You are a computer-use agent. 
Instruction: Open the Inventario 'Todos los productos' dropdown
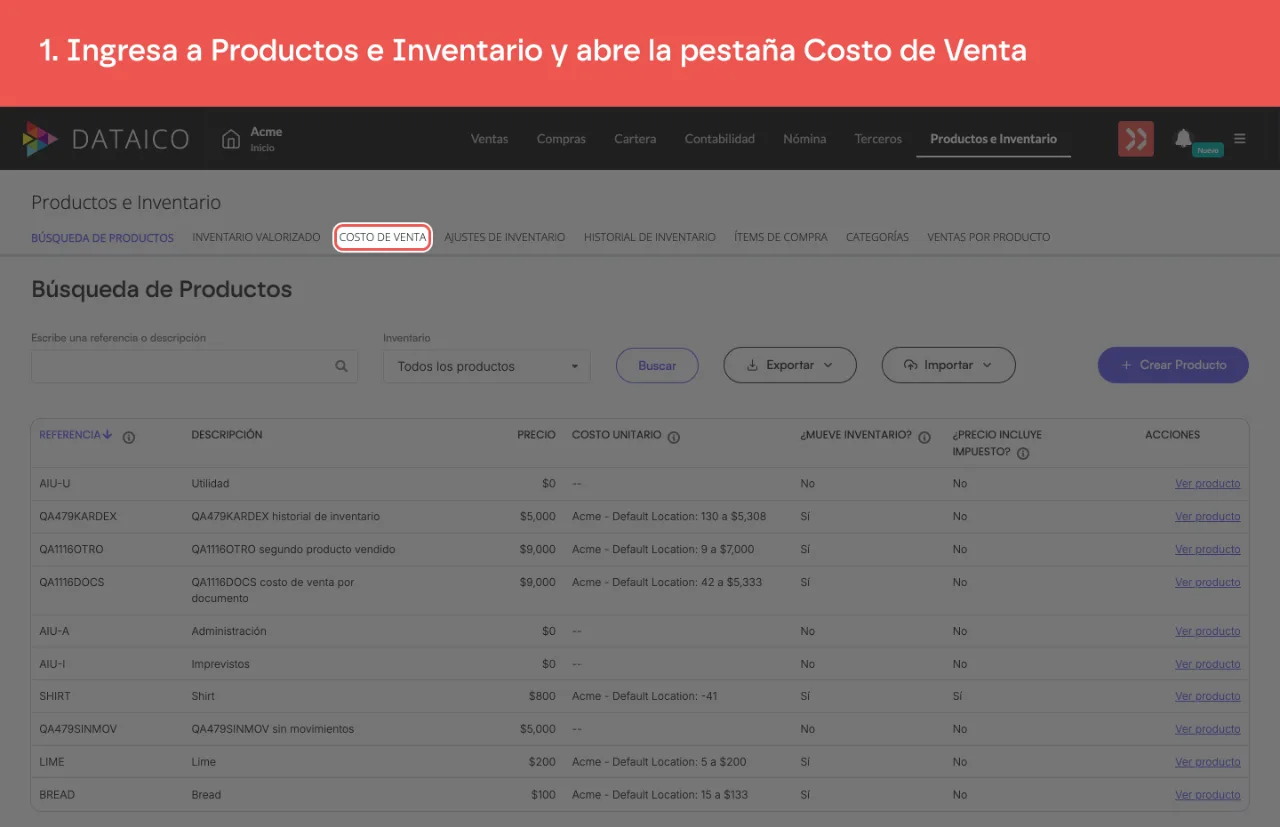pyautogui.click(x=486, y=366)
